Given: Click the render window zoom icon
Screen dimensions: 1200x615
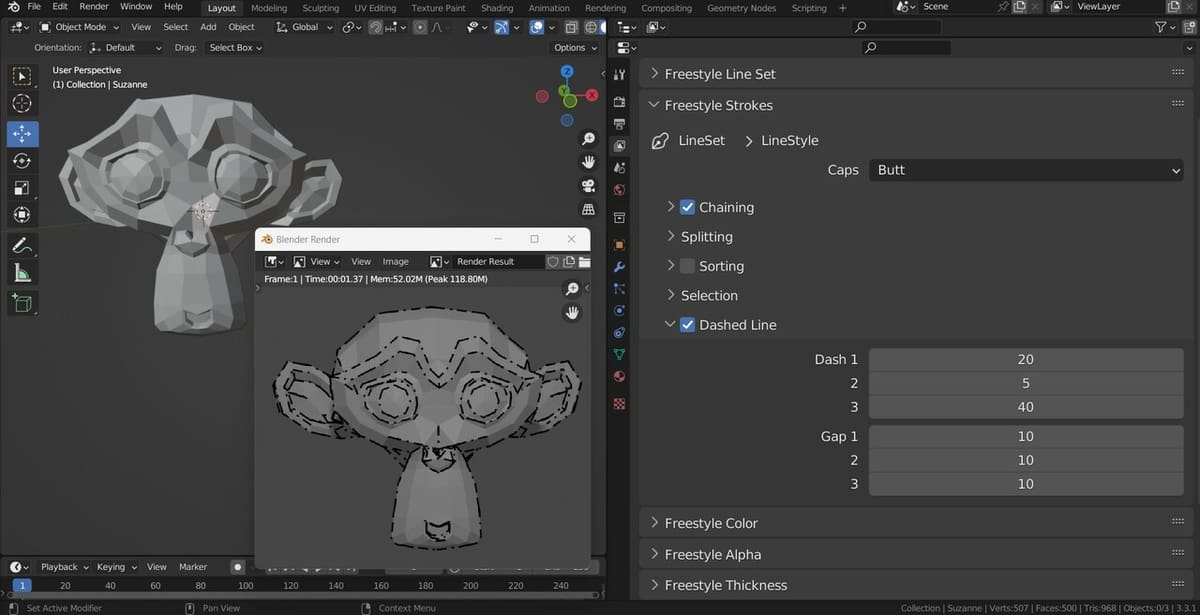Looking at the screenshot, I should 572,289.
